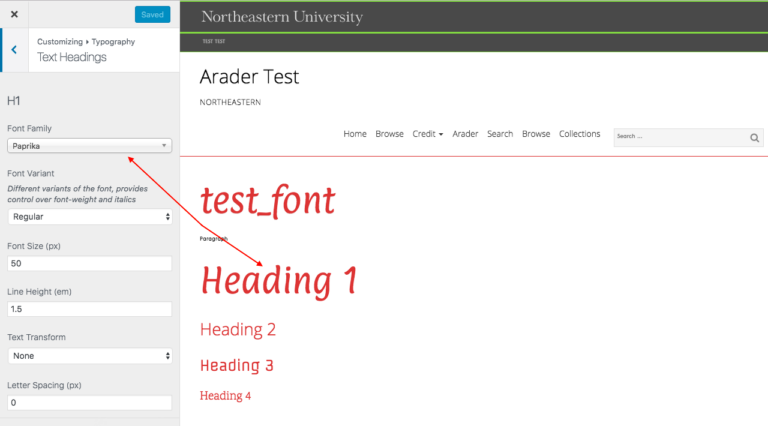
Task: Focus the Letter Spacing input field
Action: 89,402
